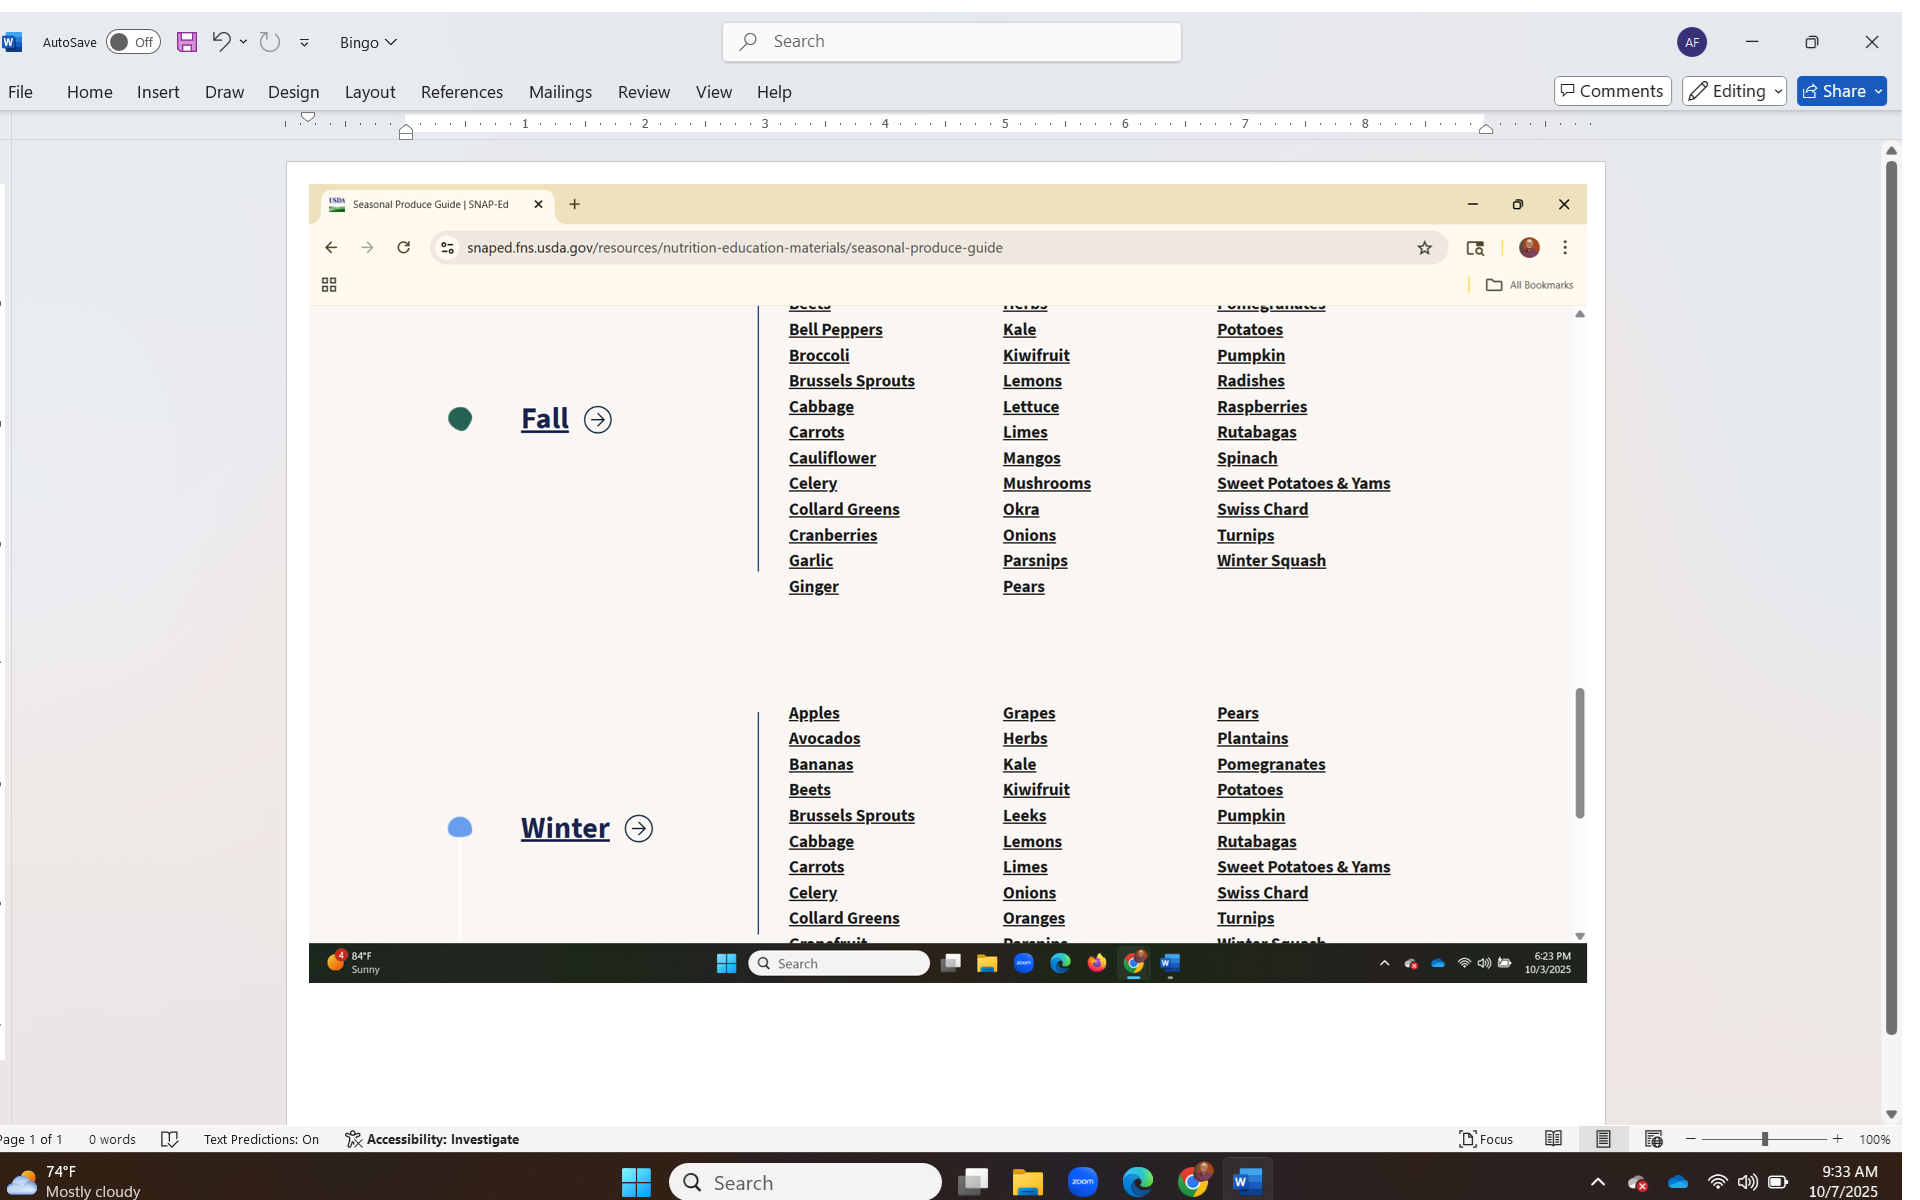This screenshot has height=1200, width=1920.
Task: Open the spelling proofing icon in the status bar
Action: 170,1139
